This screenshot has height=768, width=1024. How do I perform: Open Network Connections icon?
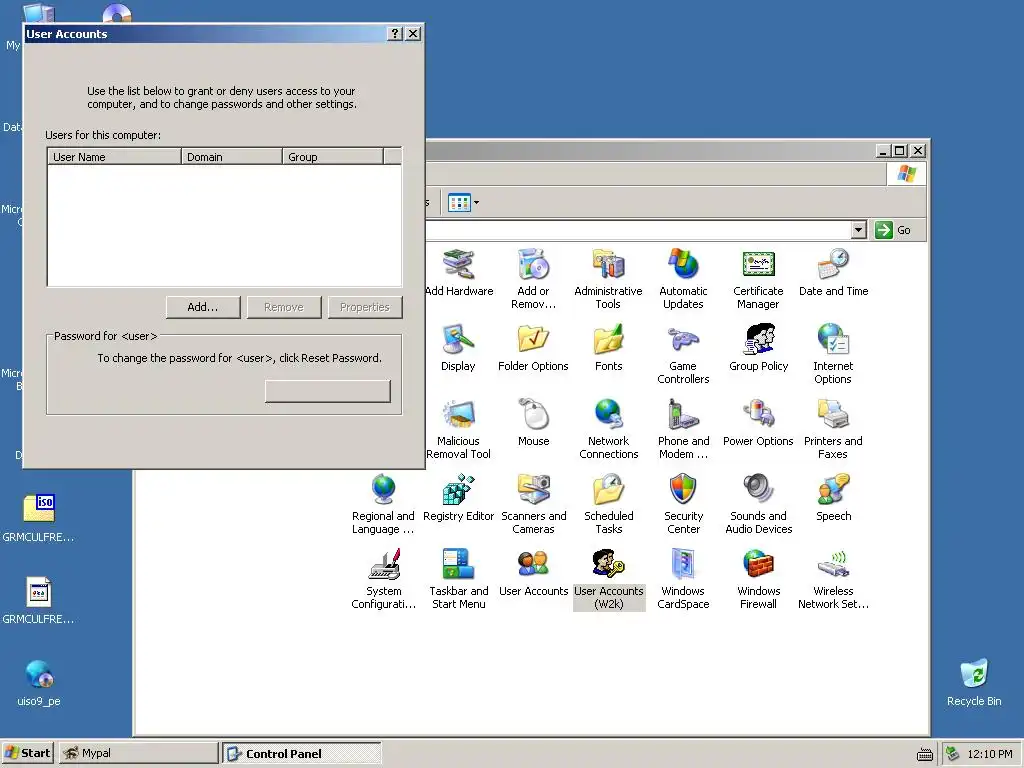click(x=609, y=415)
